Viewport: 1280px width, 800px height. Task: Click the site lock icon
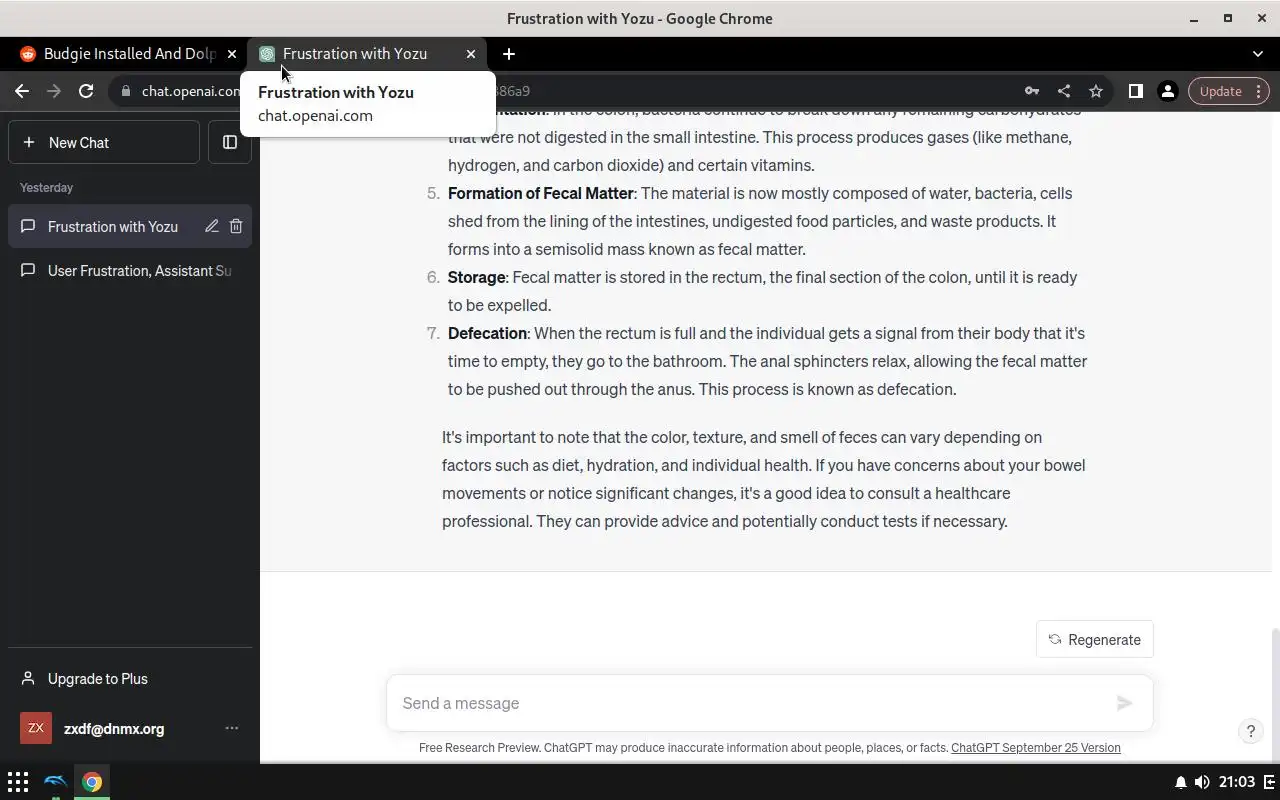(x=125, y=91)
